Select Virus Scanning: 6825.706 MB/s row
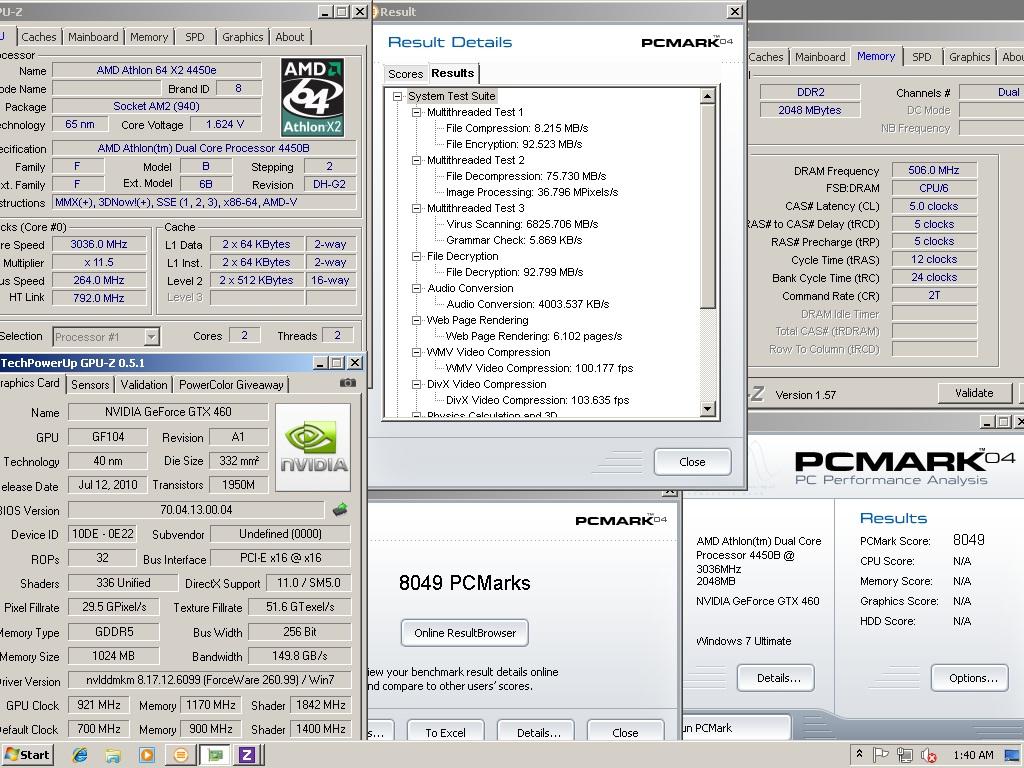 522,224
